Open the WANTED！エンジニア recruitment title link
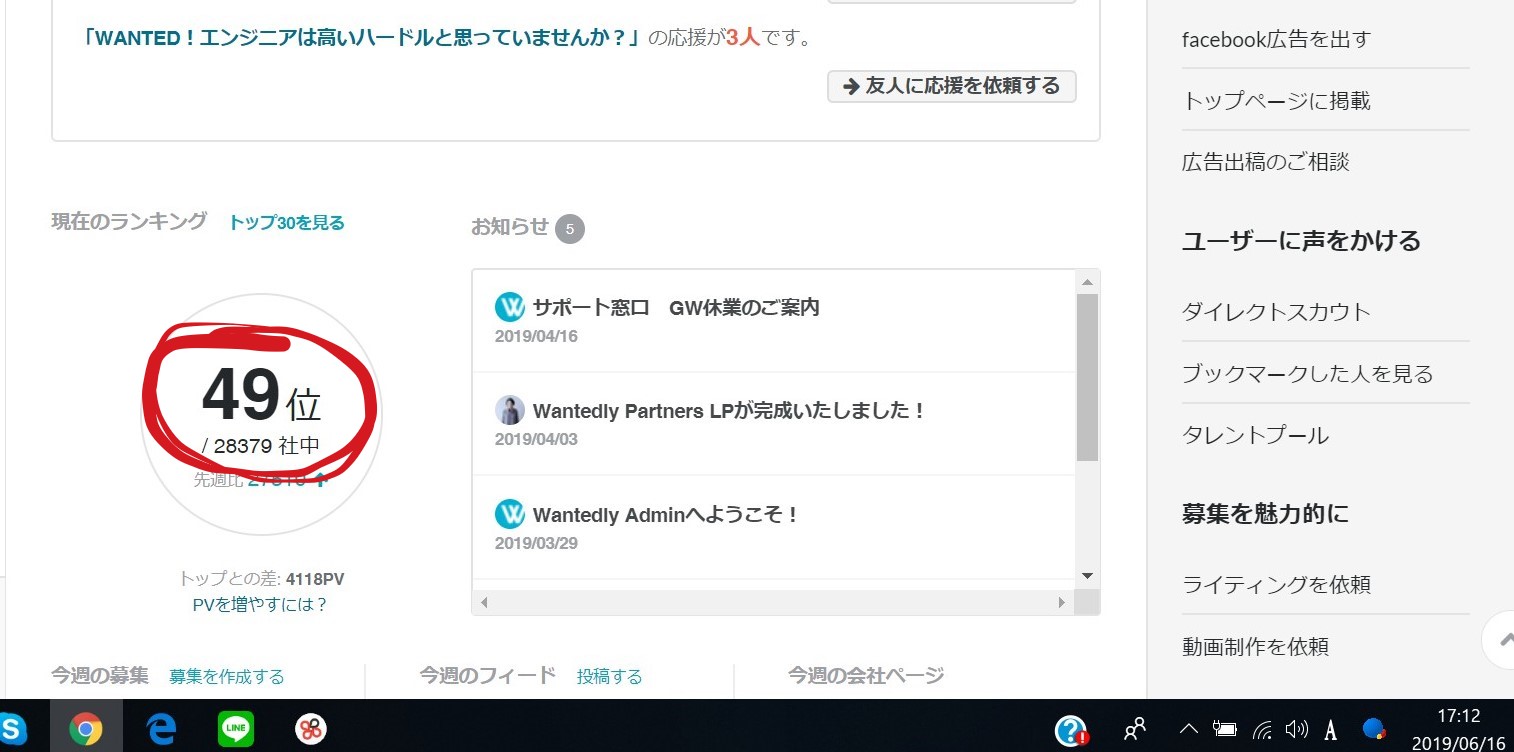 coord(361,38)
